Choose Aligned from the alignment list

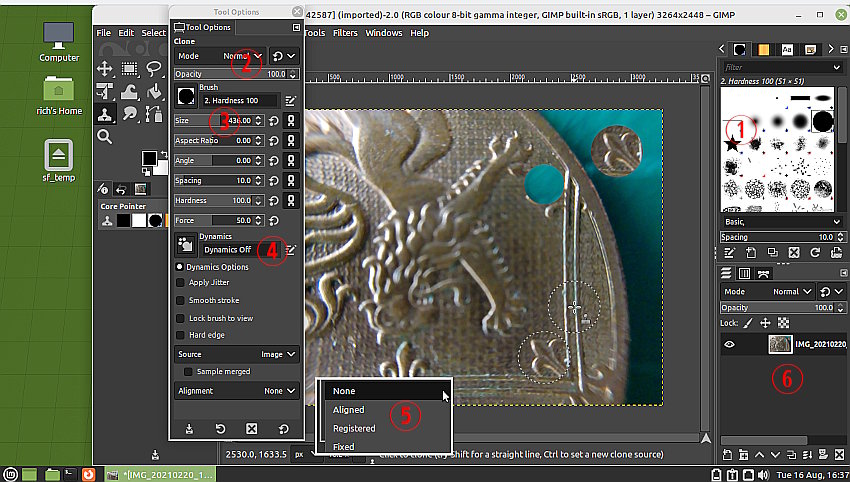point(349,410)
